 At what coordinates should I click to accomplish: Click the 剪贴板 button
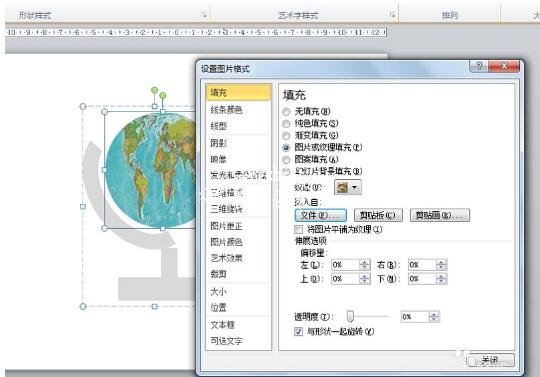(x=378, y=215)
